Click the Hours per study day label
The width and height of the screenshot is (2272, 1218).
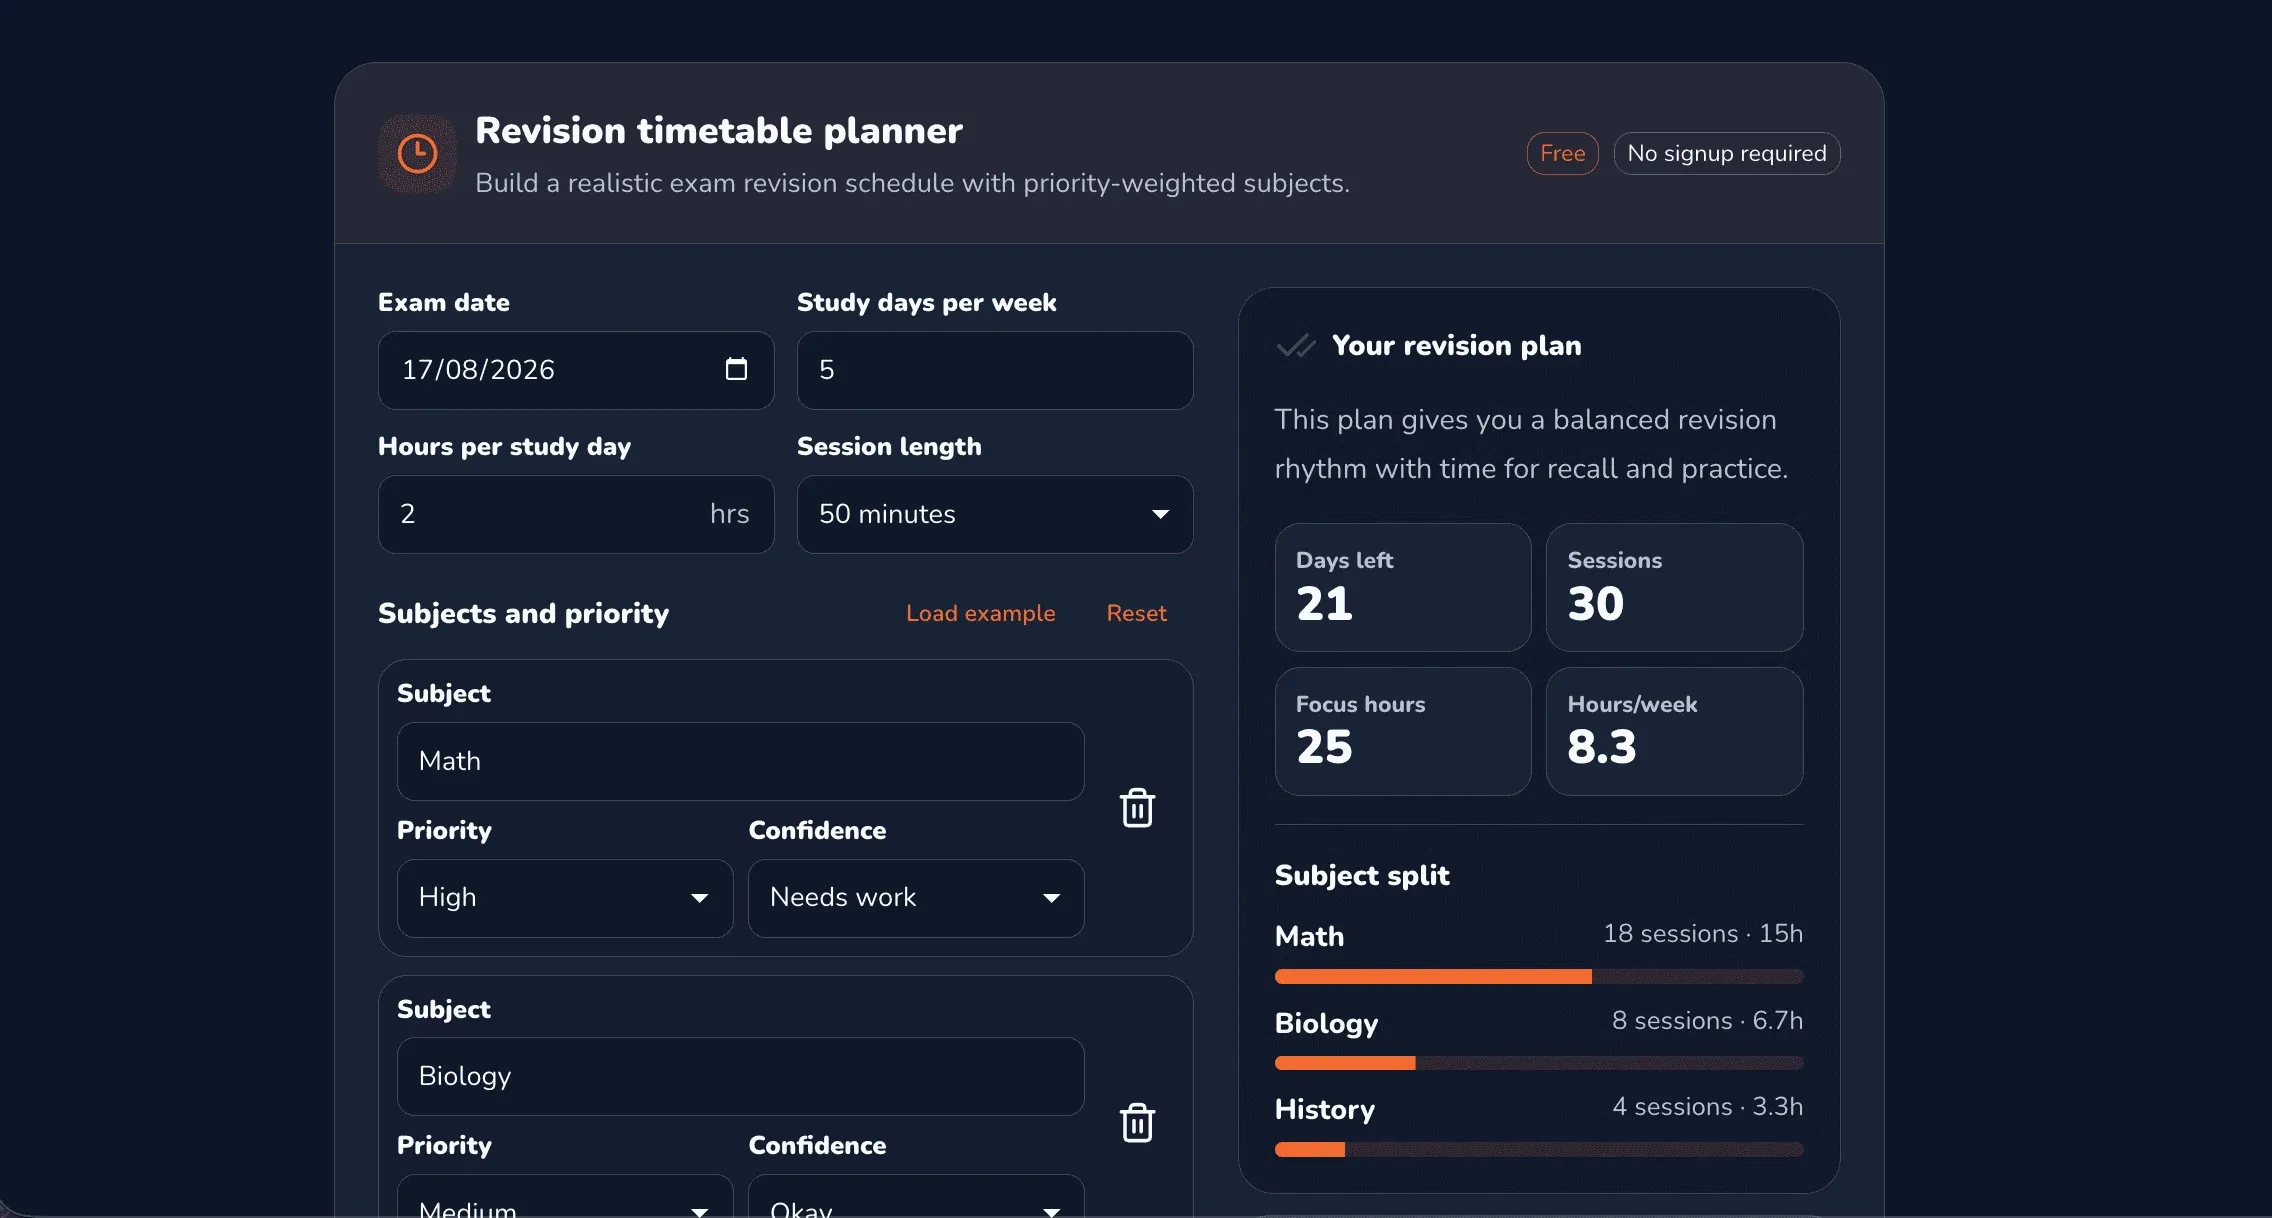coord(504,446)
